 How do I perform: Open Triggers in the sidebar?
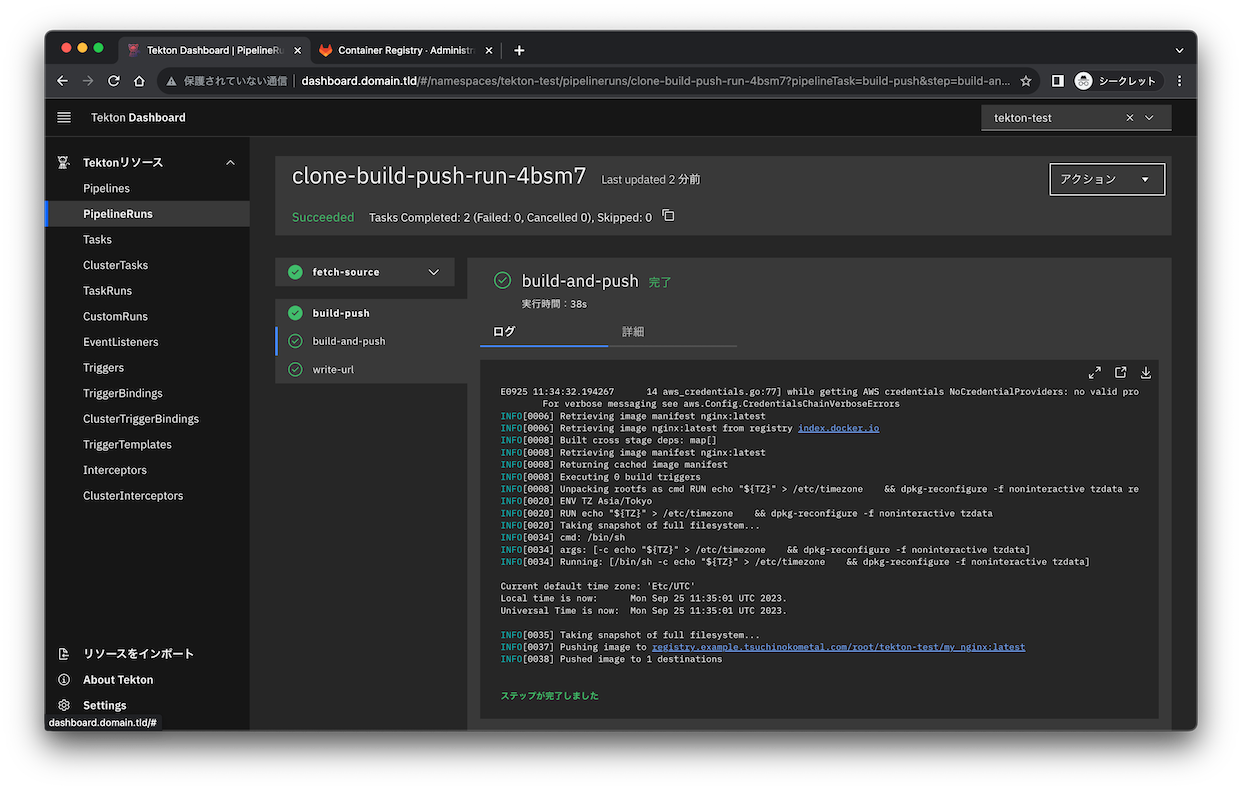pyautogui.click(x=147, y=368)
